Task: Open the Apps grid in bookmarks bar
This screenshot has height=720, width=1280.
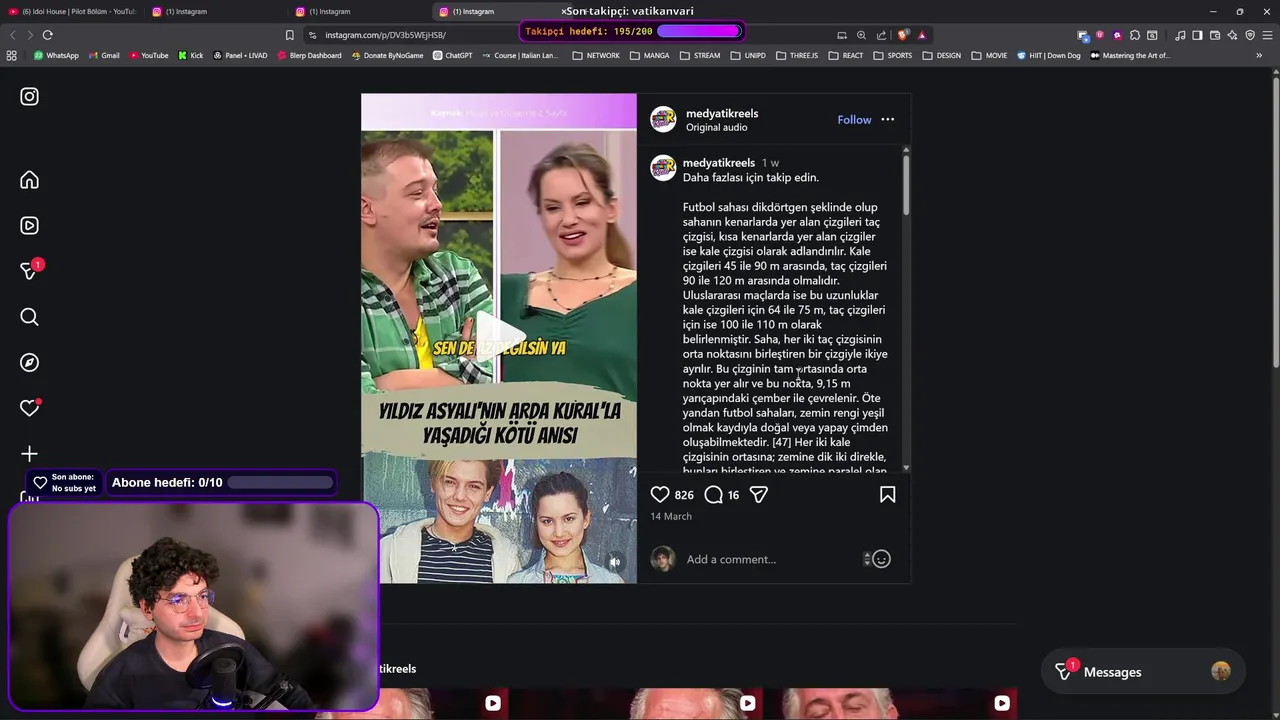Action: (12, 56)
